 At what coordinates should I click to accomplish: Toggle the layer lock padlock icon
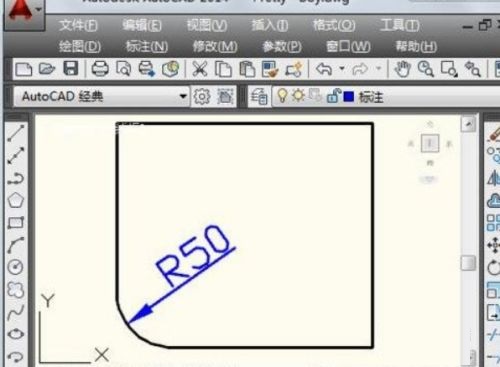333,96
